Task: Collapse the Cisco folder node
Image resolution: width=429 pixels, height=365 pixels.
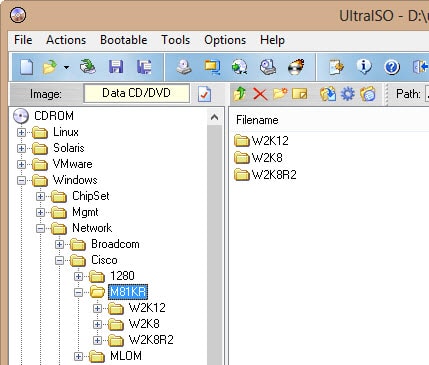Action: coord(59,260)
